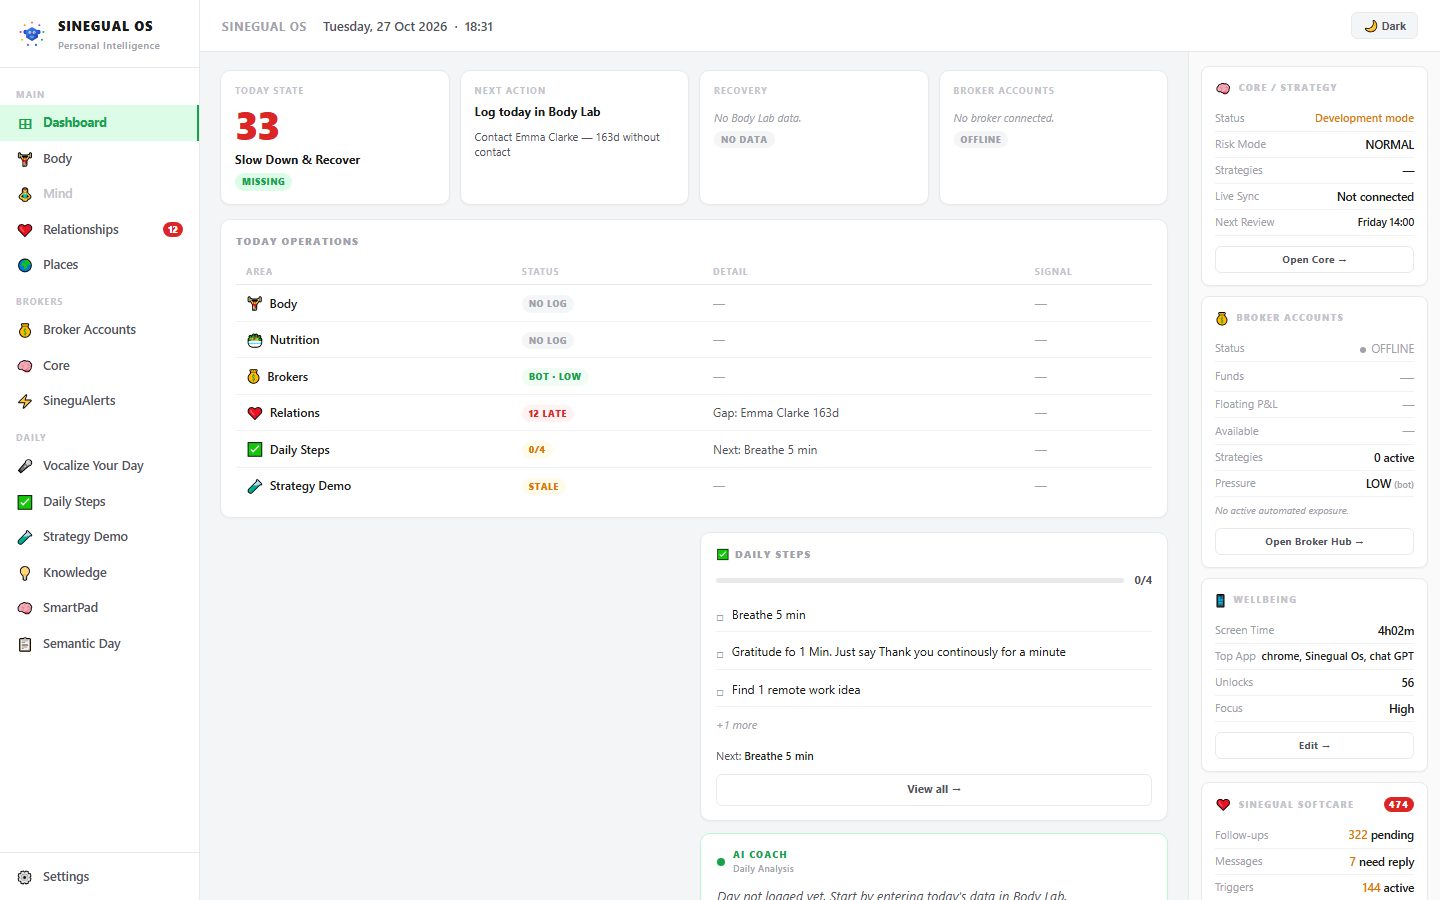Screen dimensions: 1440x900
Task: Click the Places globe icon
Action: (x=25, y=265)
